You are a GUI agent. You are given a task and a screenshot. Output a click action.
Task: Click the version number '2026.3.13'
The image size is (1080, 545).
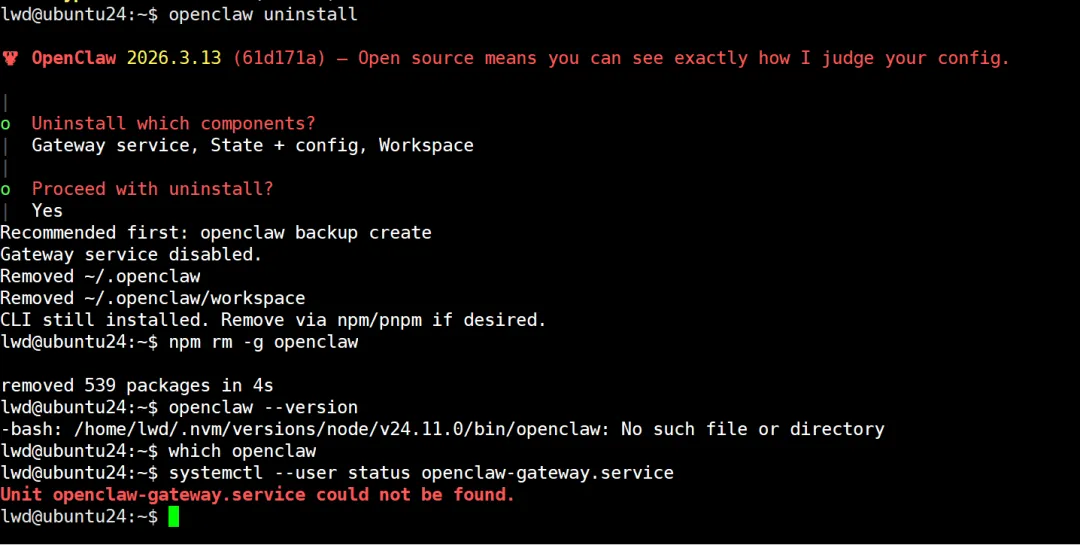(x=174, y=58)
